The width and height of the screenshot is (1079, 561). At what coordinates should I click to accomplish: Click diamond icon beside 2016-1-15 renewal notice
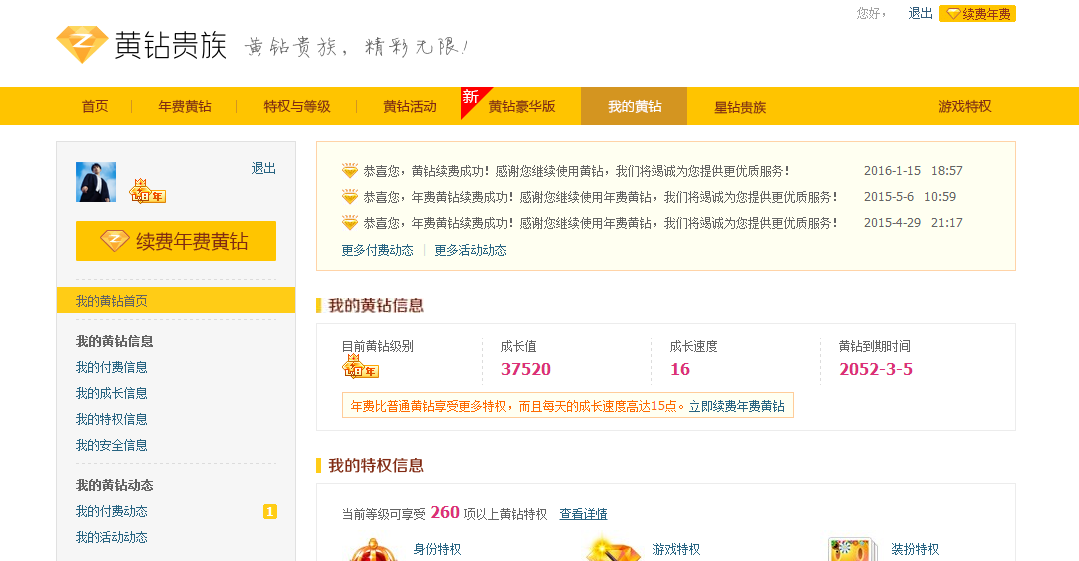pos(350,171)
